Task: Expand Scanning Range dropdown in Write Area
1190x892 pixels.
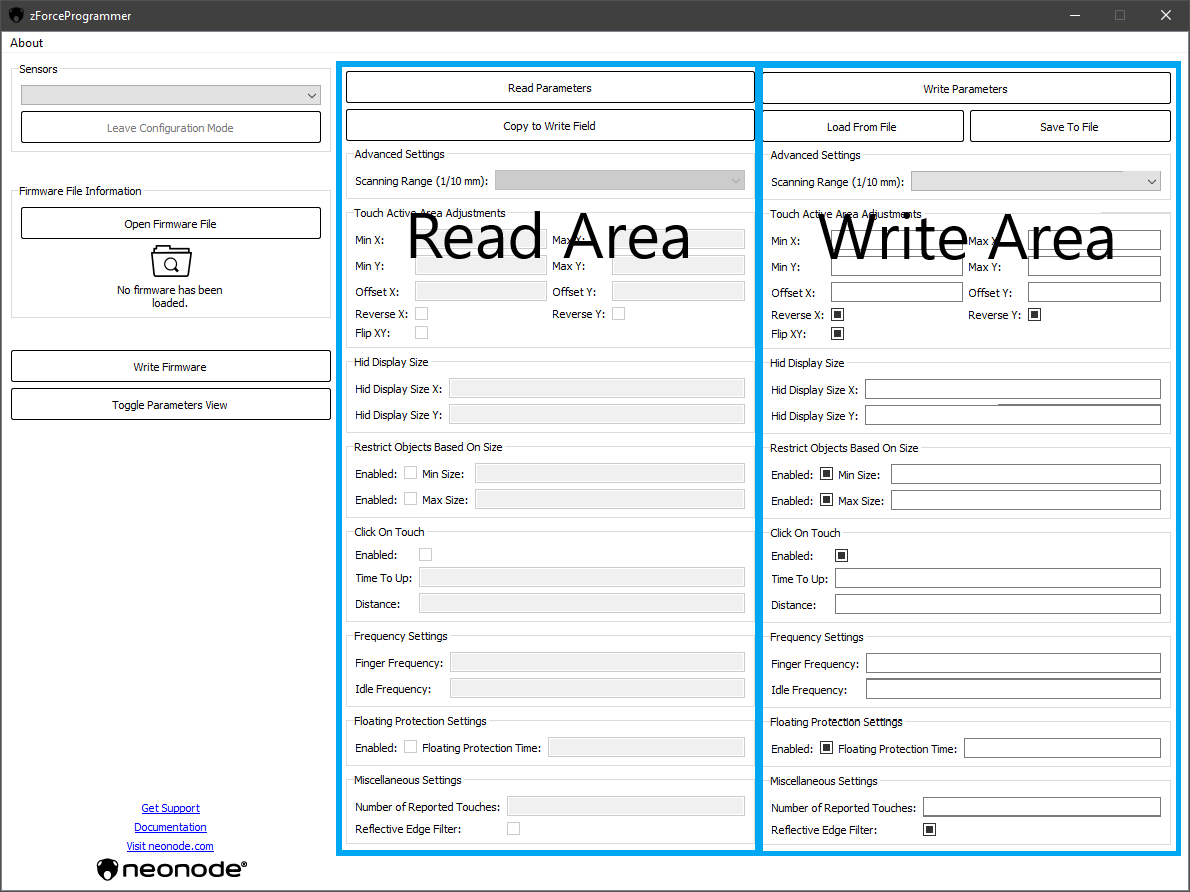Action: coord(1035,182)
